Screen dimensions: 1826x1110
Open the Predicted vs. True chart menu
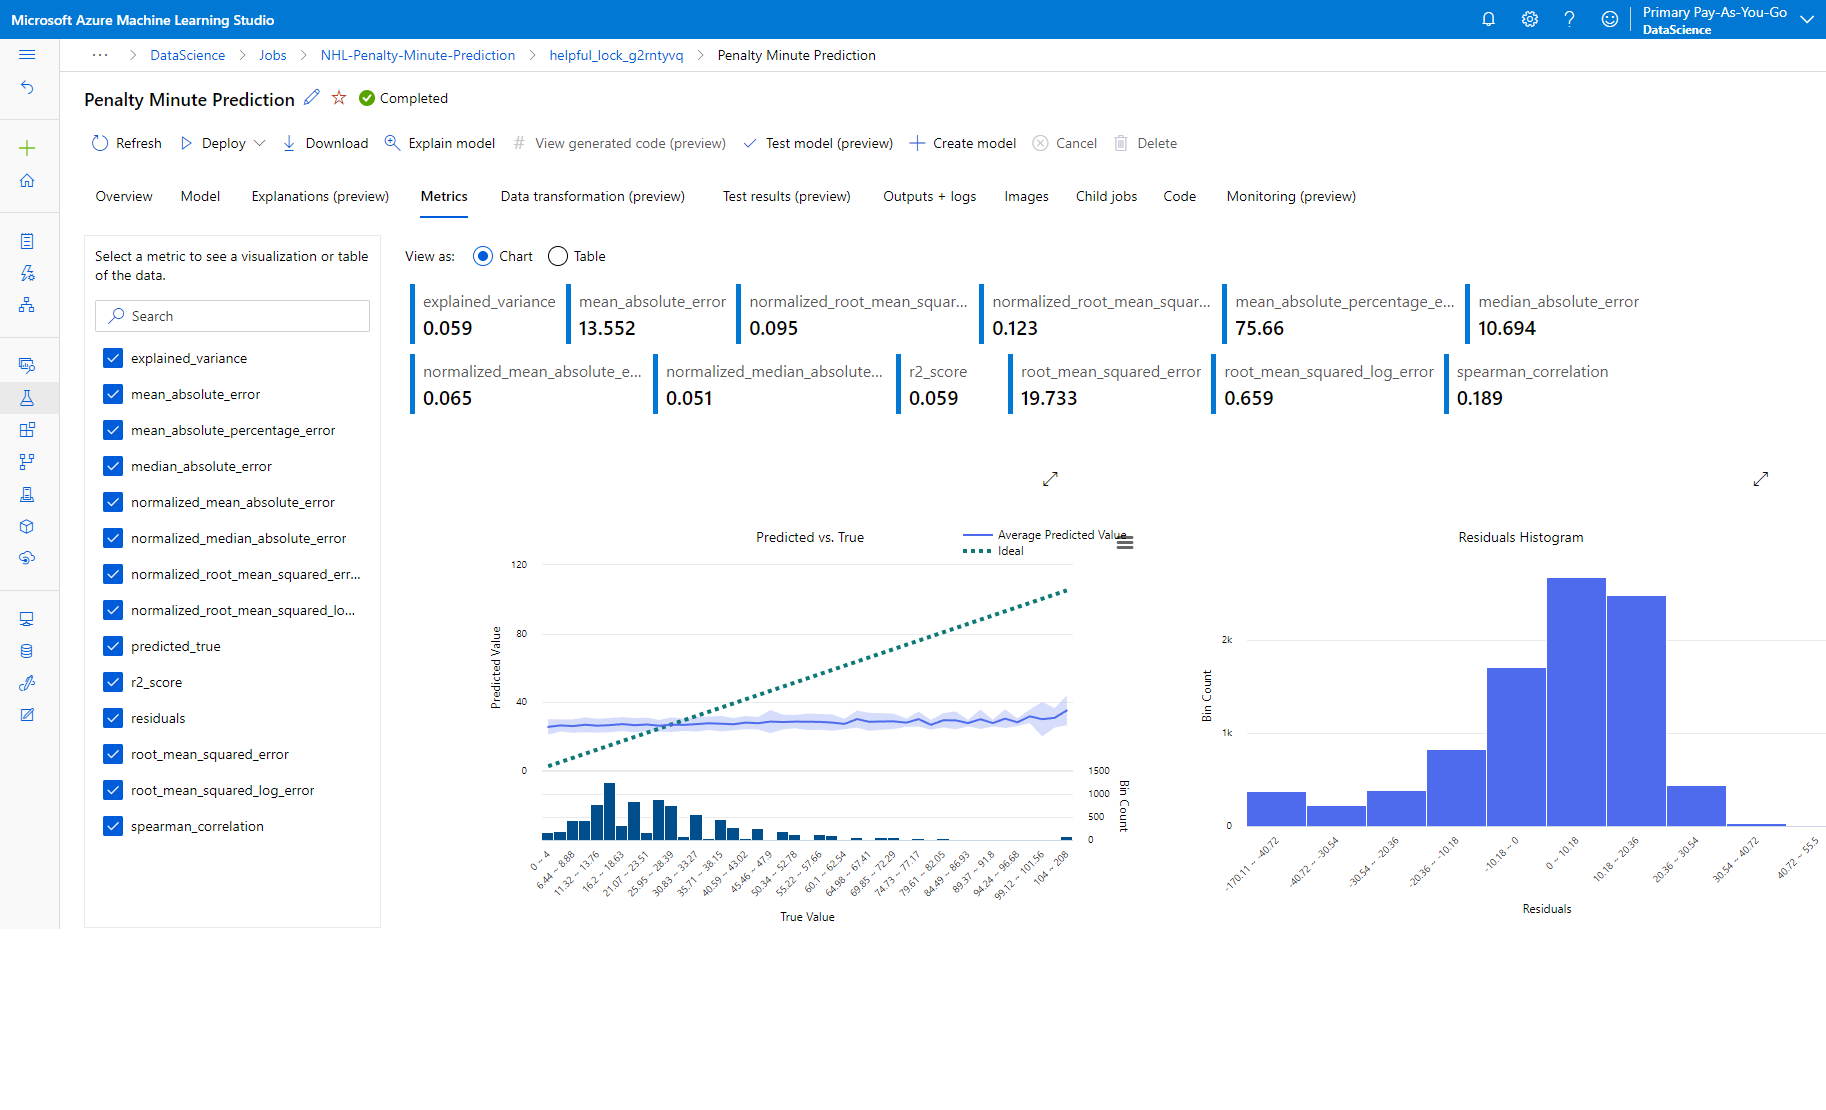1124,541
